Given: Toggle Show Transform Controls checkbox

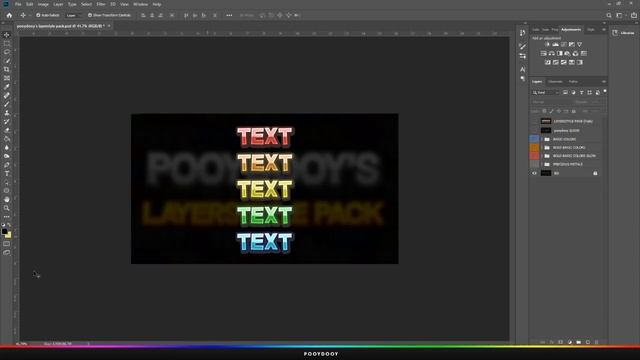Looking at the screenshot, I should (90, 15).
